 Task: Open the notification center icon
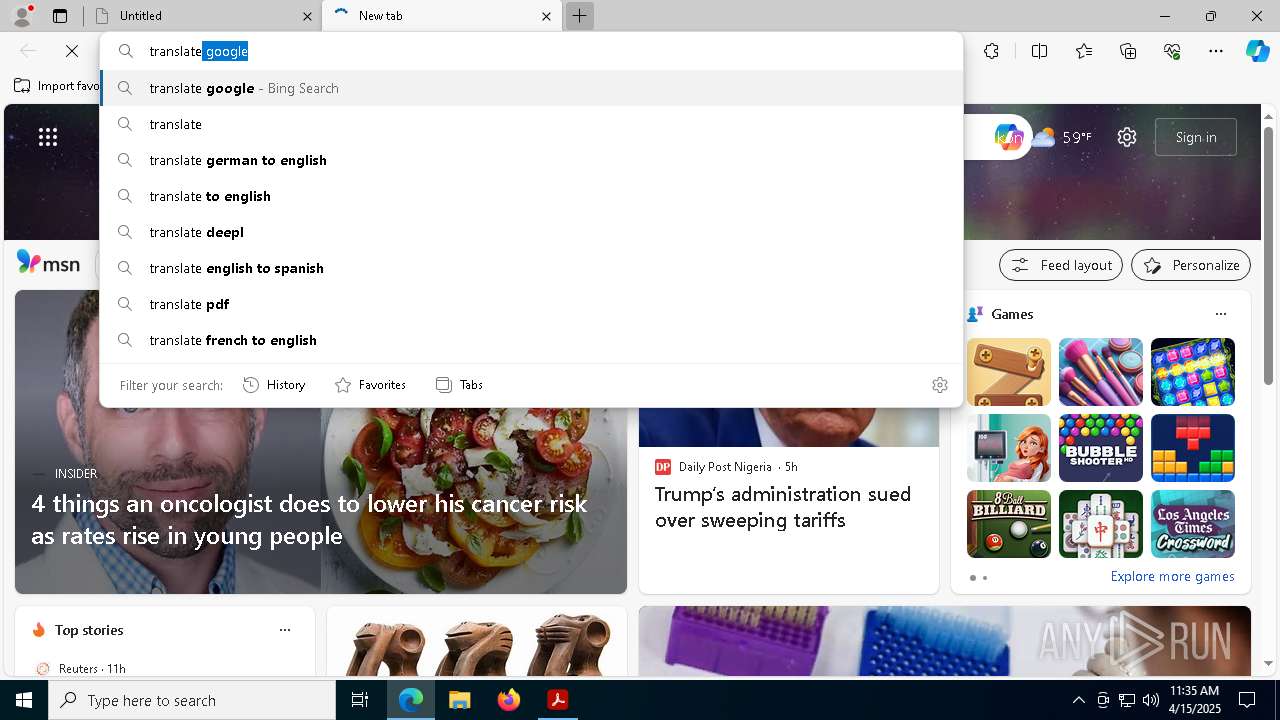[x=1247, y=700]
